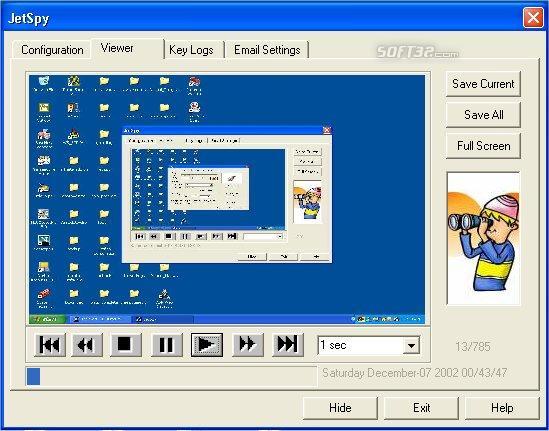Click the captured desktop preview image
This screenshot has height=431, width=549.
coord(227,200)
